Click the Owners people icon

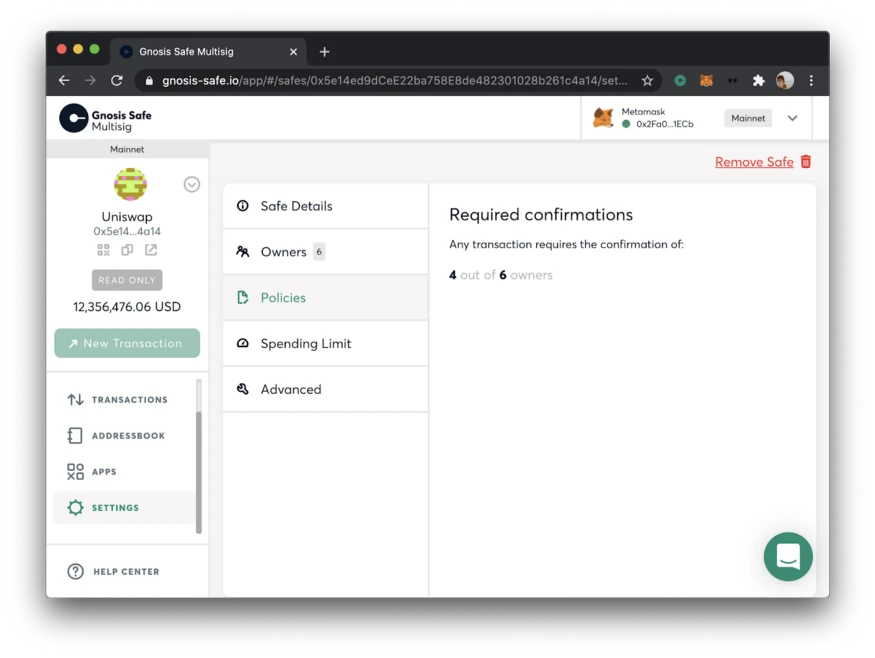tap(243, 252)
